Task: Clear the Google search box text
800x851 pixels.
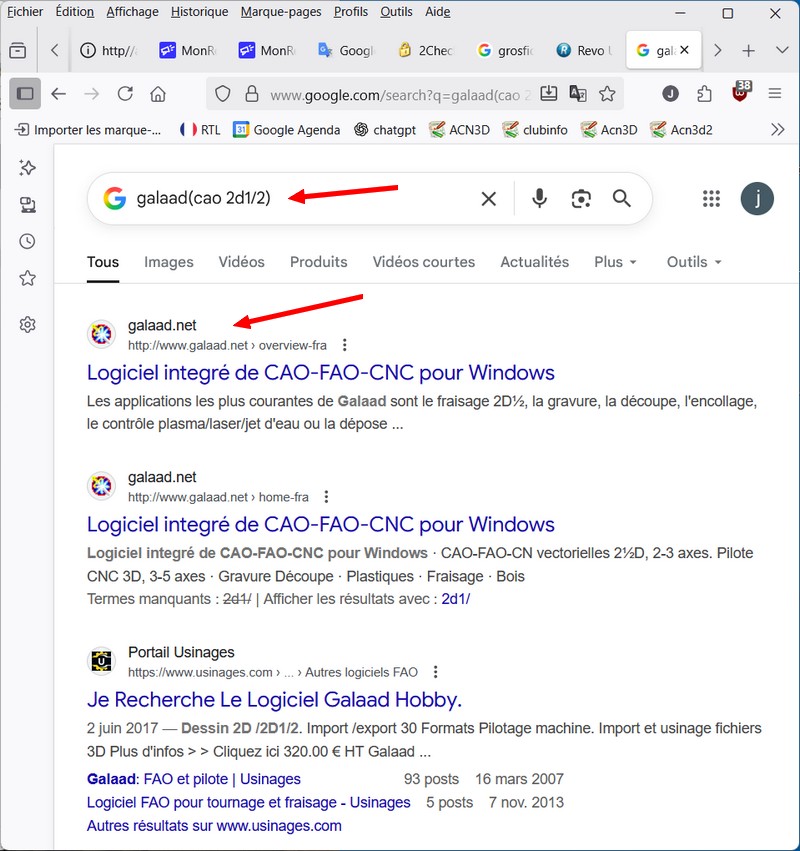Action: pyautogui.click(x=488, y=199)
